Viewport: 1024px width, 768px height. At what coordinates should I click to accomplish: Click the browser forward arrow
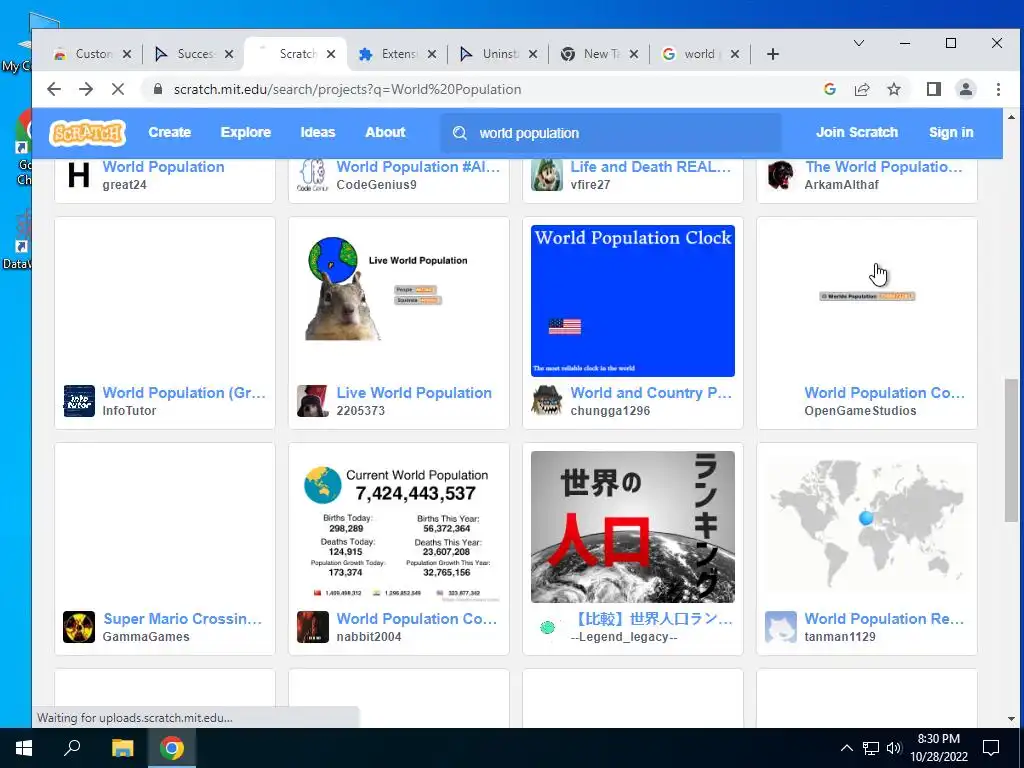pos(86,89)
